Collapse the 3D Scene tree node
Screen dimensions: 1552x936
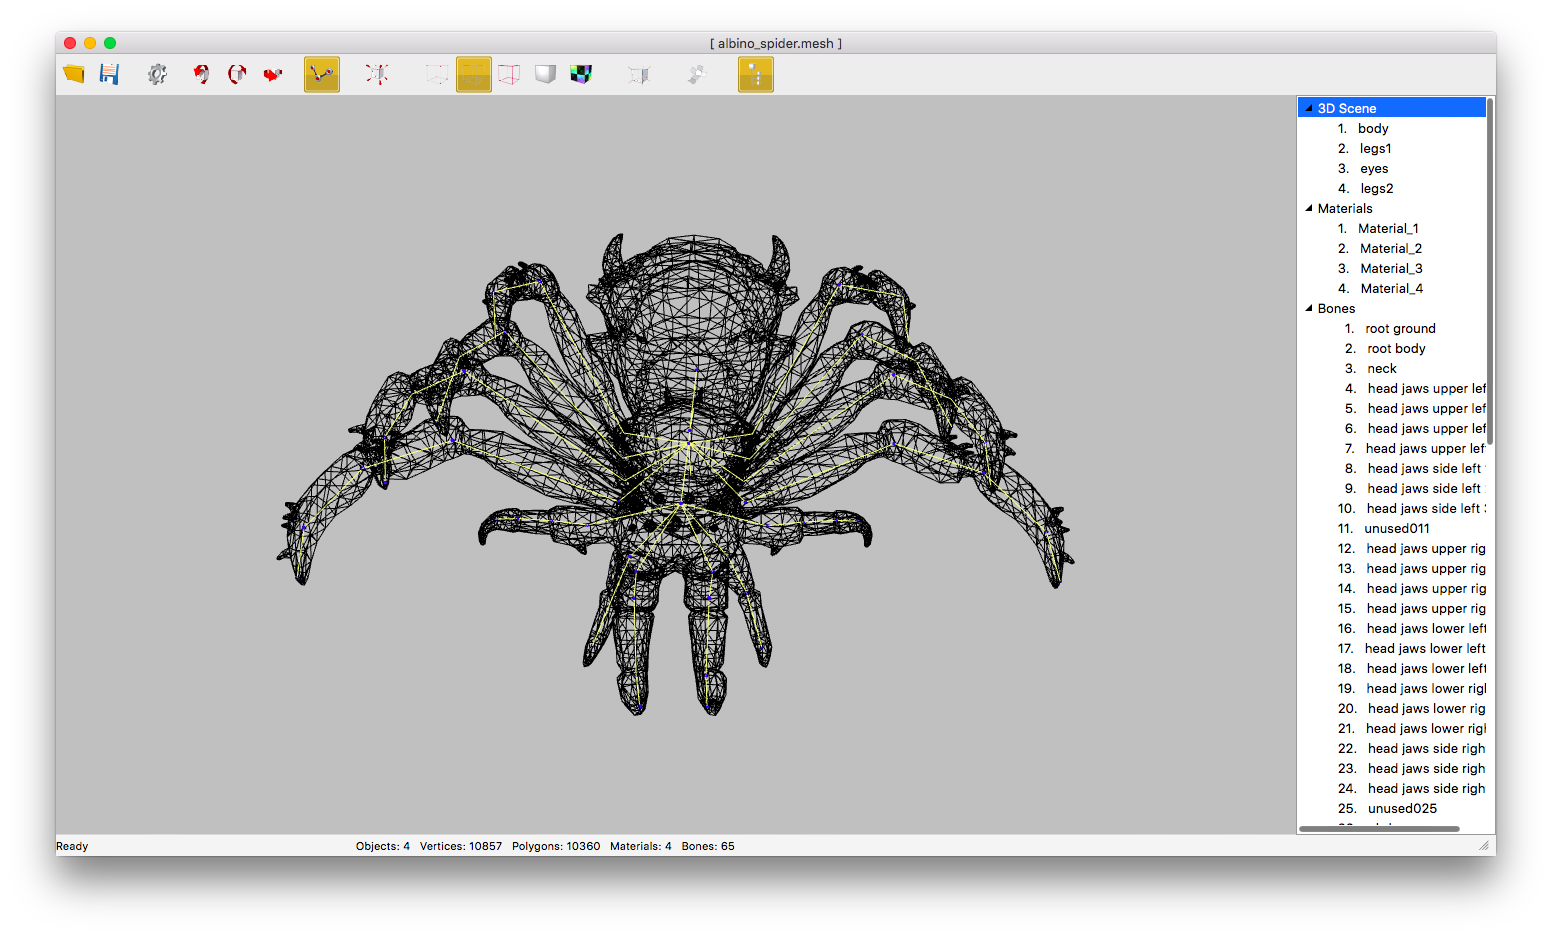click(x=1309, y=108)
